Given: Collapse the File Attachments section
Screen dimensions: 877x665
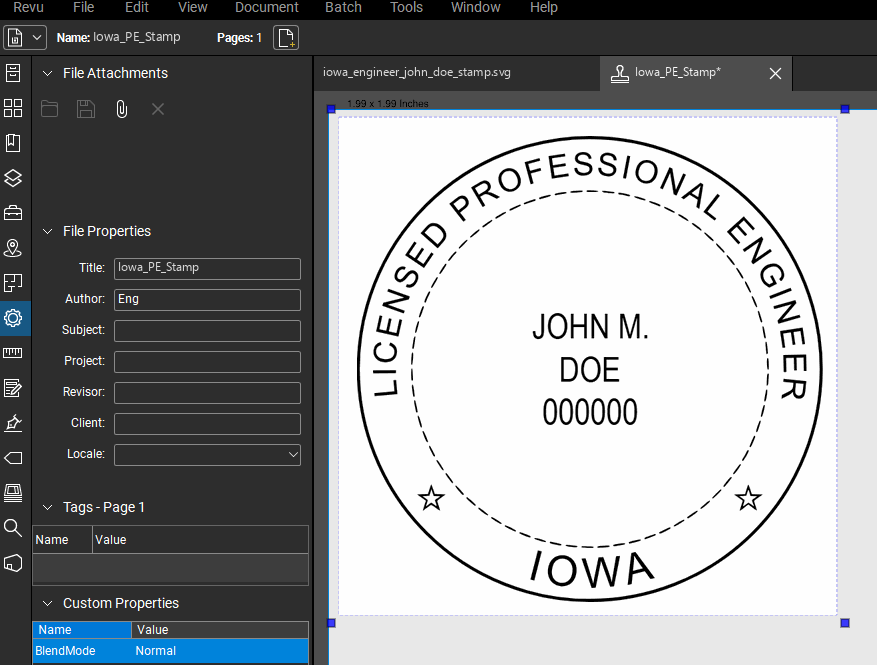Looking at the screenshot, I should click(48, 73).
